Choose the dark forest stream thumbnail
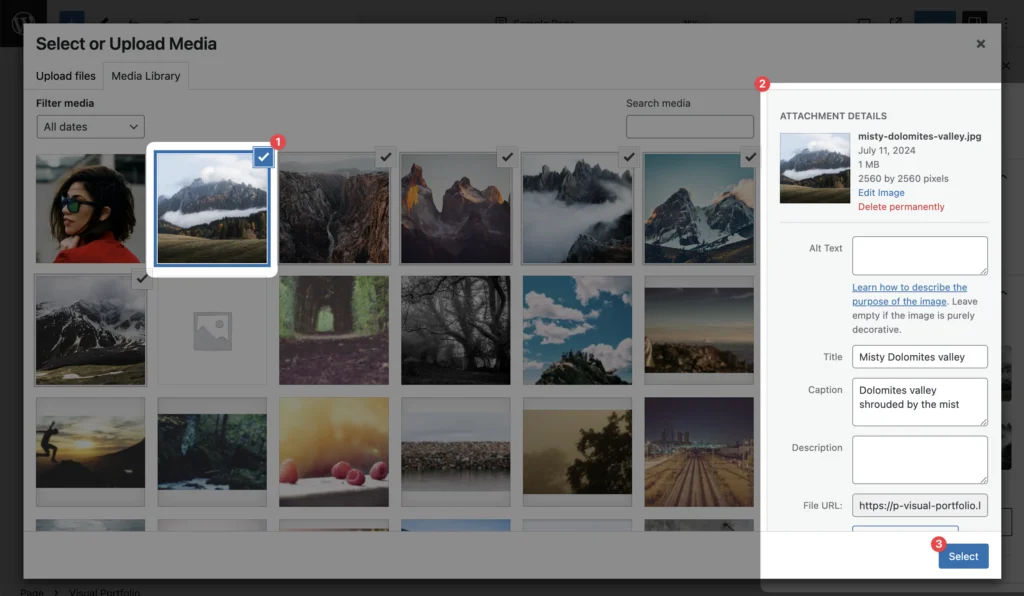 [212, 452]
